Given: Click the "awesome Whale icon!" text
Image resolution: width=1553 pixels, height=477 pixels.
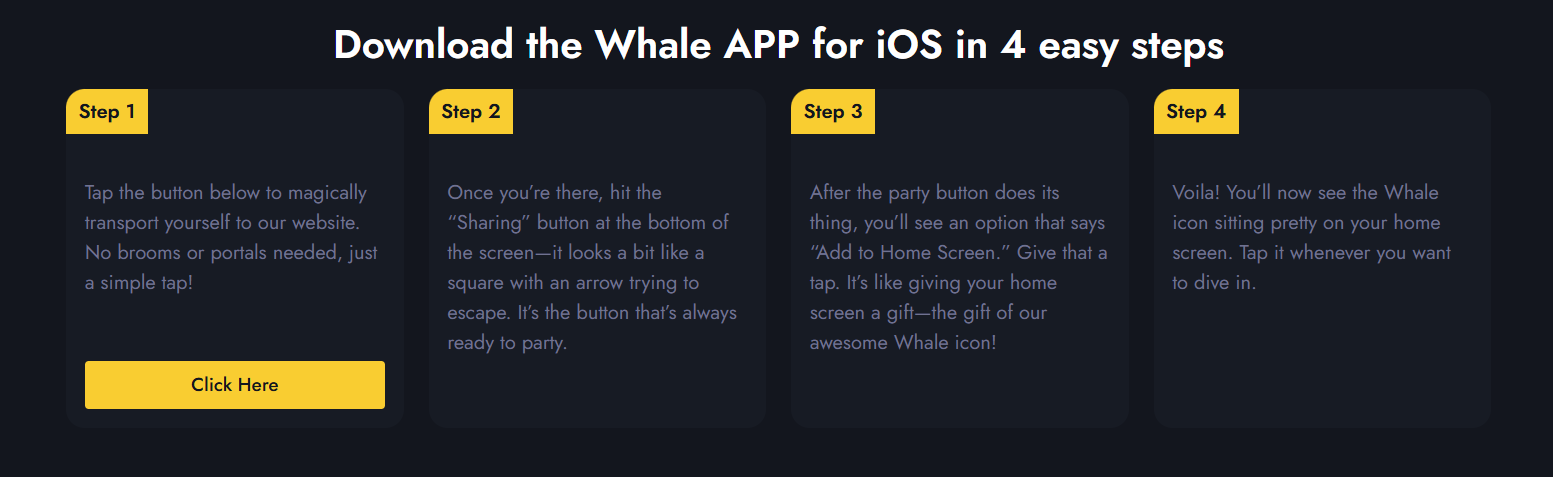Looking at the screenshot, I should coord(903,343).
